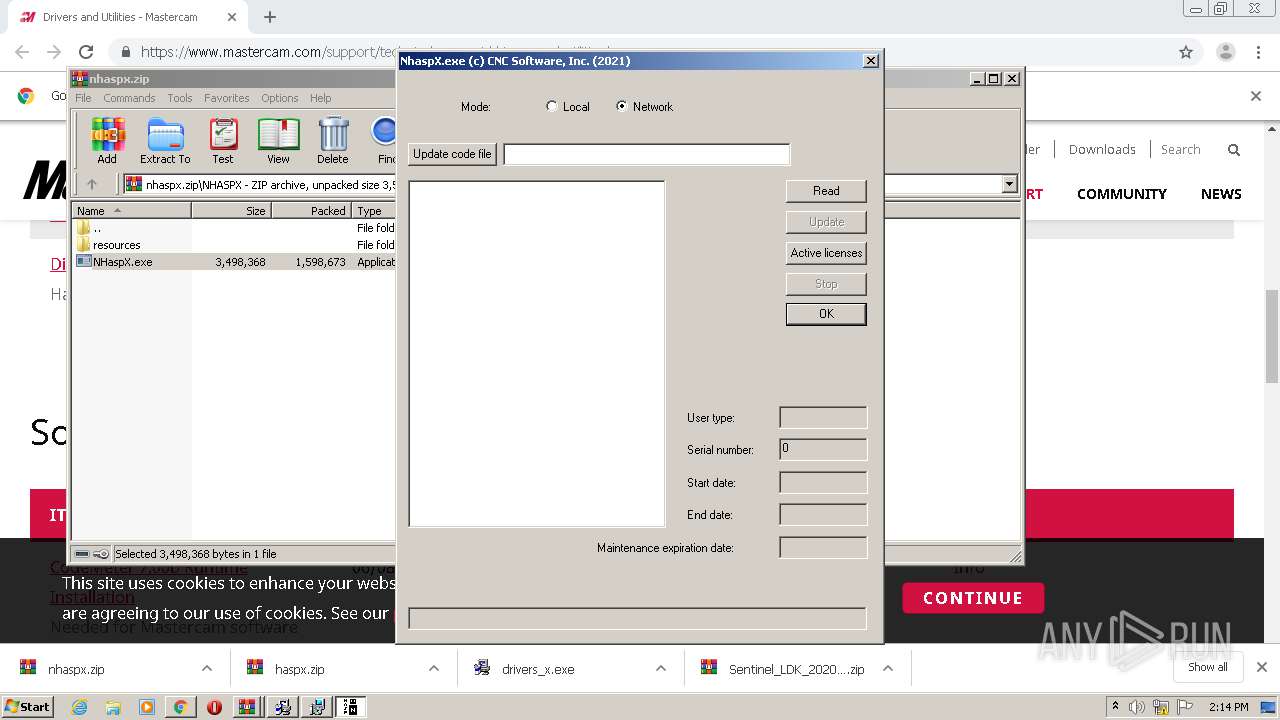This screenshot has height=720, width=1280.
Task: Open the WinRAR Favorites menu
Action: 227,98
